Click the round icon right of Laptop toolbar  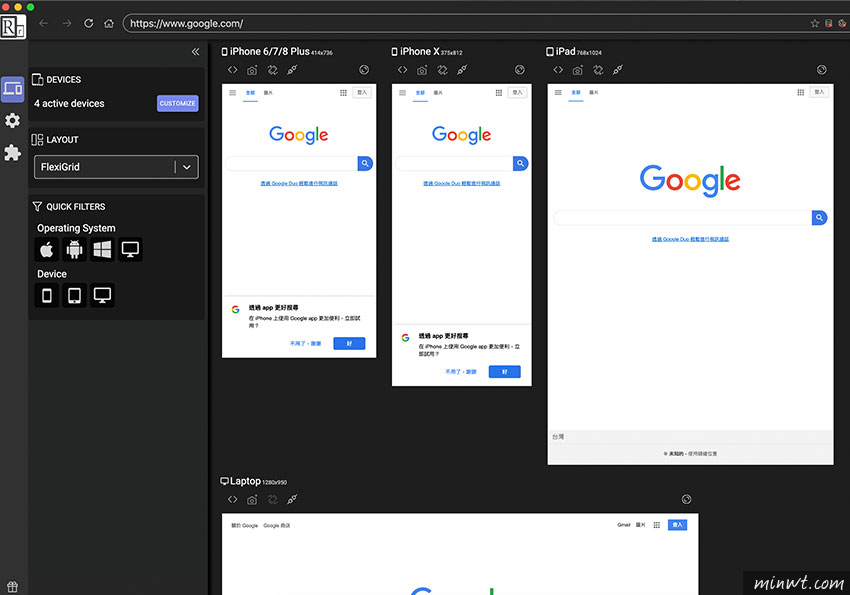[x=687, y=500]
